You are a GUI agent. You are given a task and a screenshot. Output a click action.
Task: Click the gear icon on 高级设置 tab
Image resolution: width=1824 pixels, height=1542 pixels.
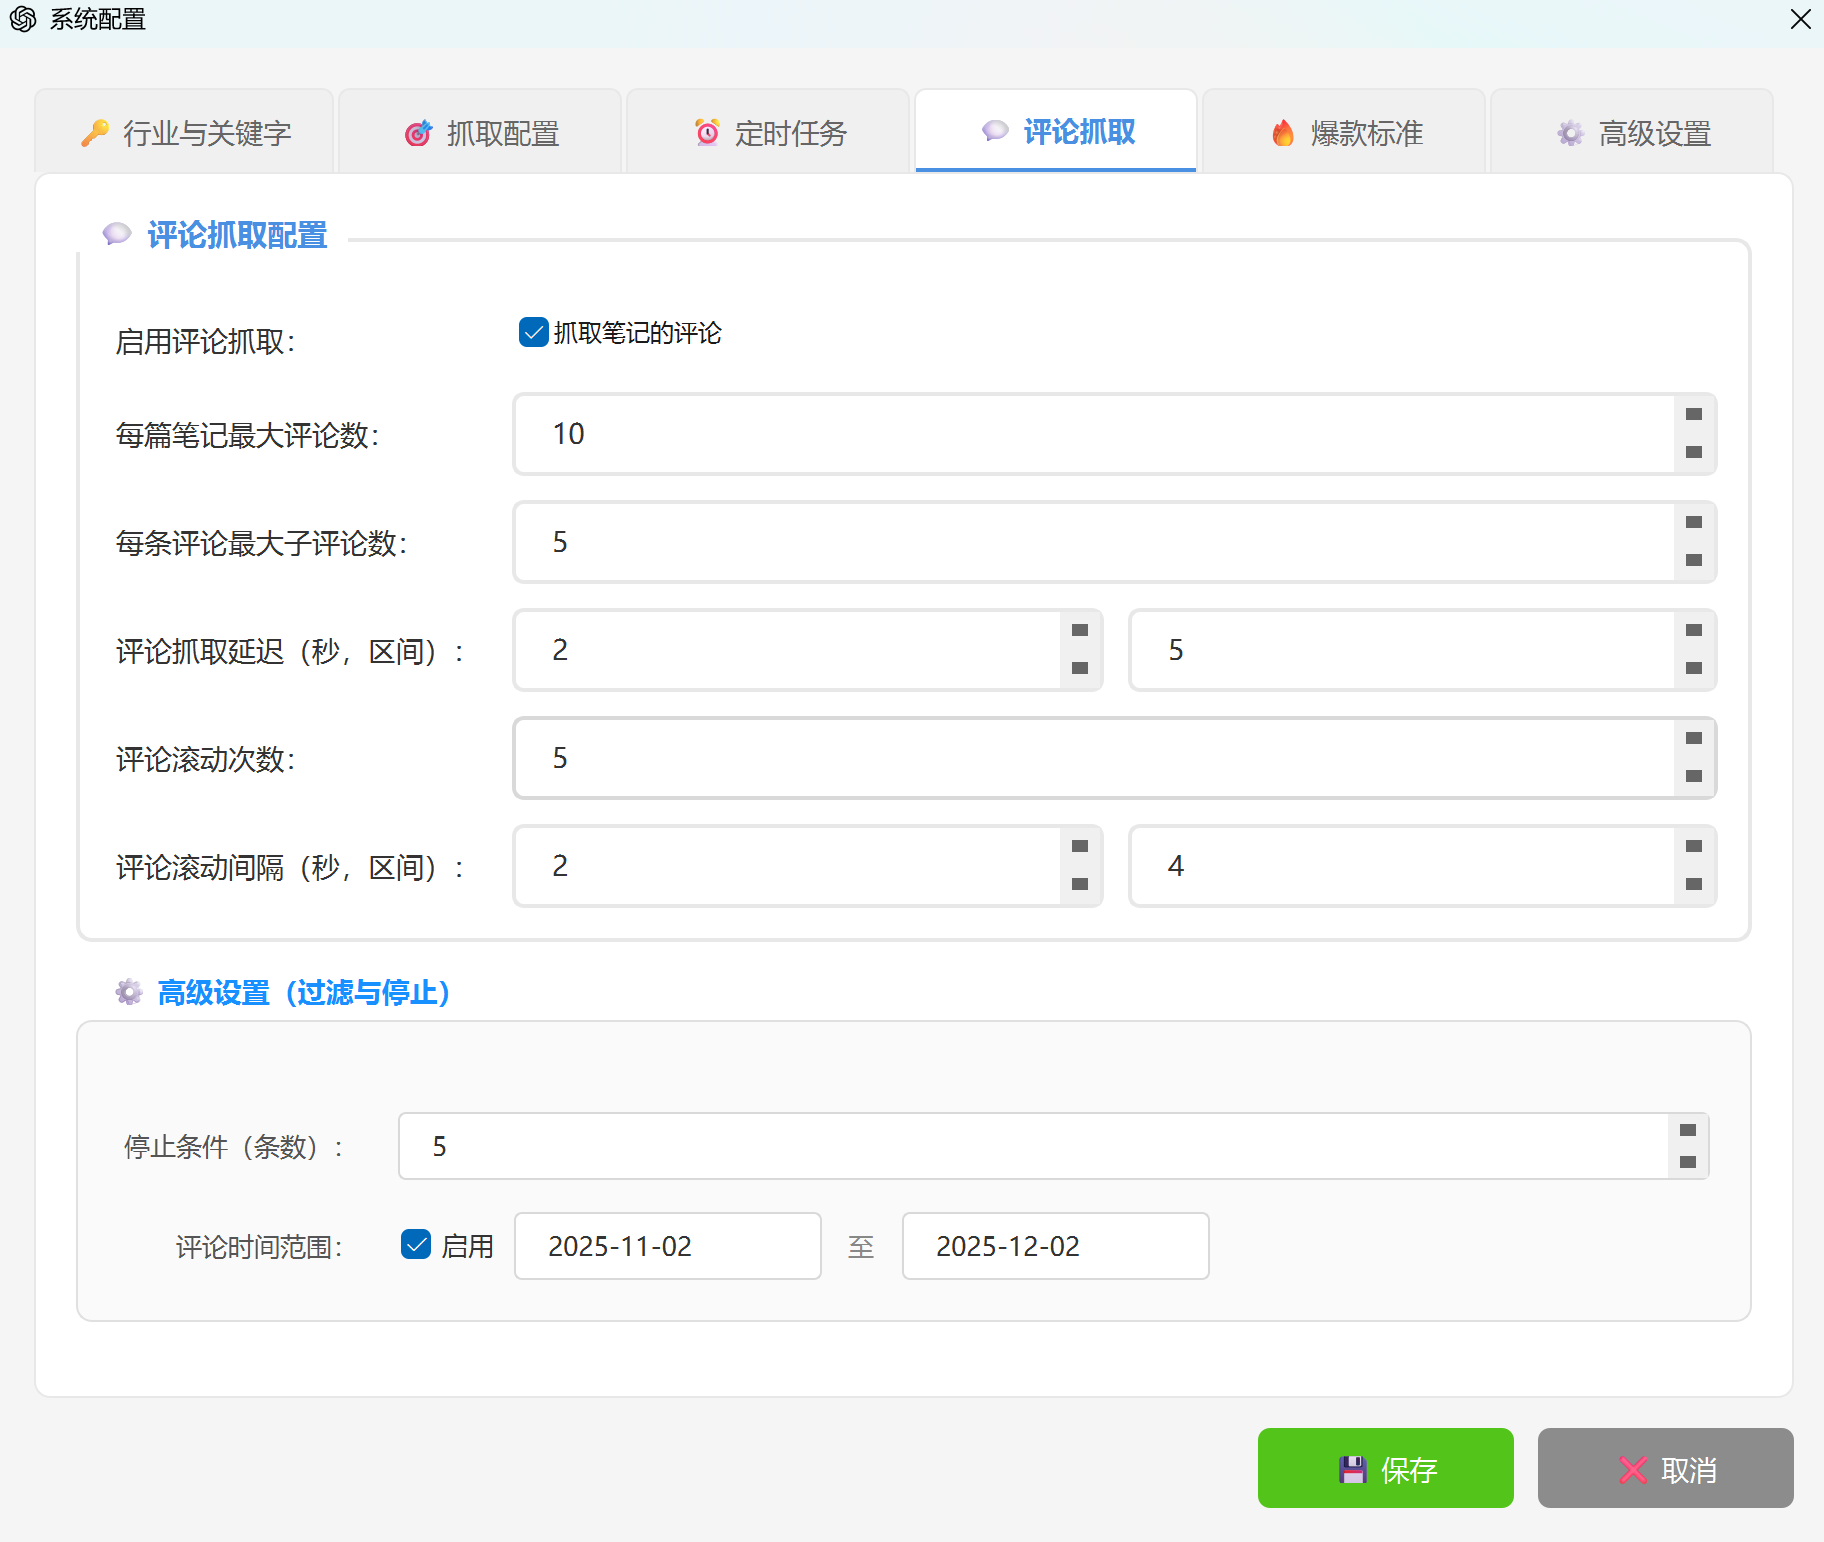pos(1569,133)
